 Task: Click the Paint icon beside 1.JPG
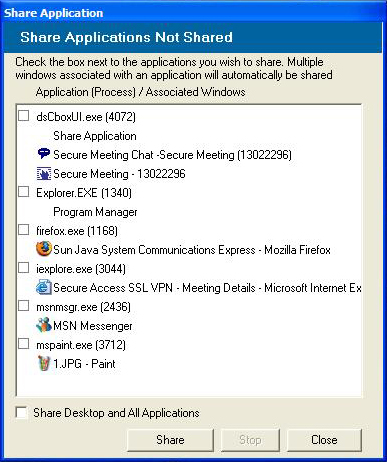(x=44, y=363)
